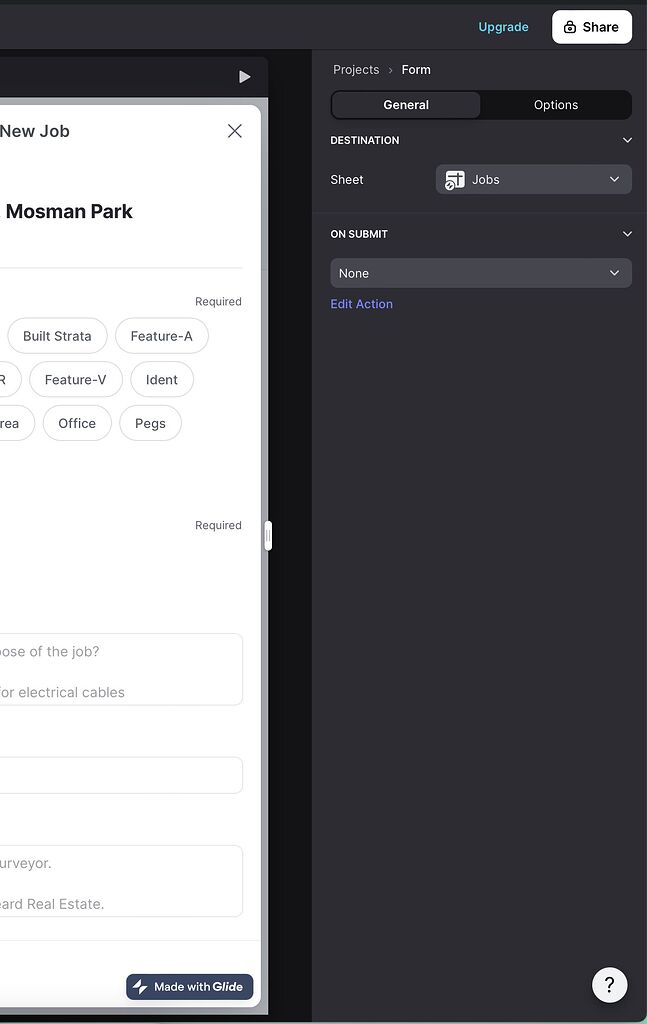
Task: Toggle the Built Strata chip
Action: pos(57,336)
